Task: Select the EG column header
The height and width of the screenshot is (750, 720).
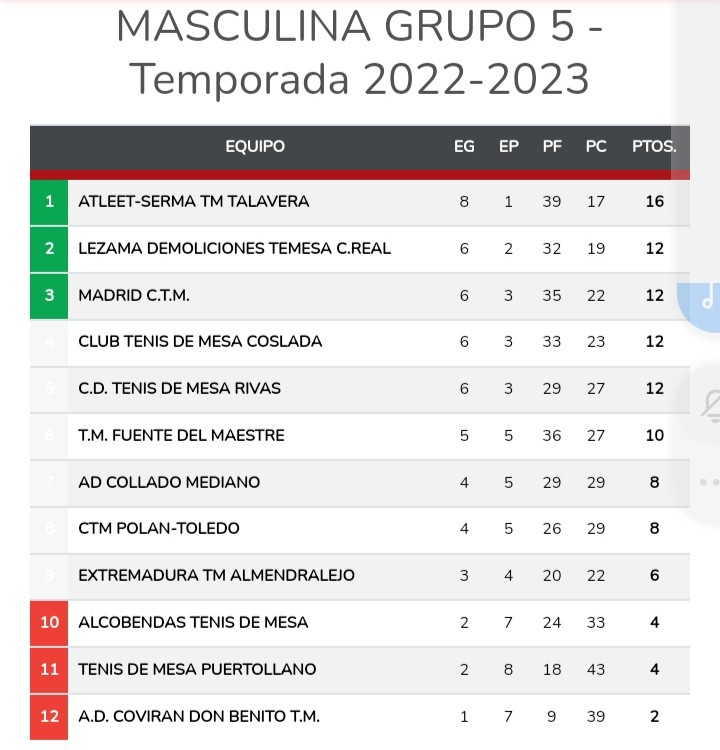Action: [464, 147]
